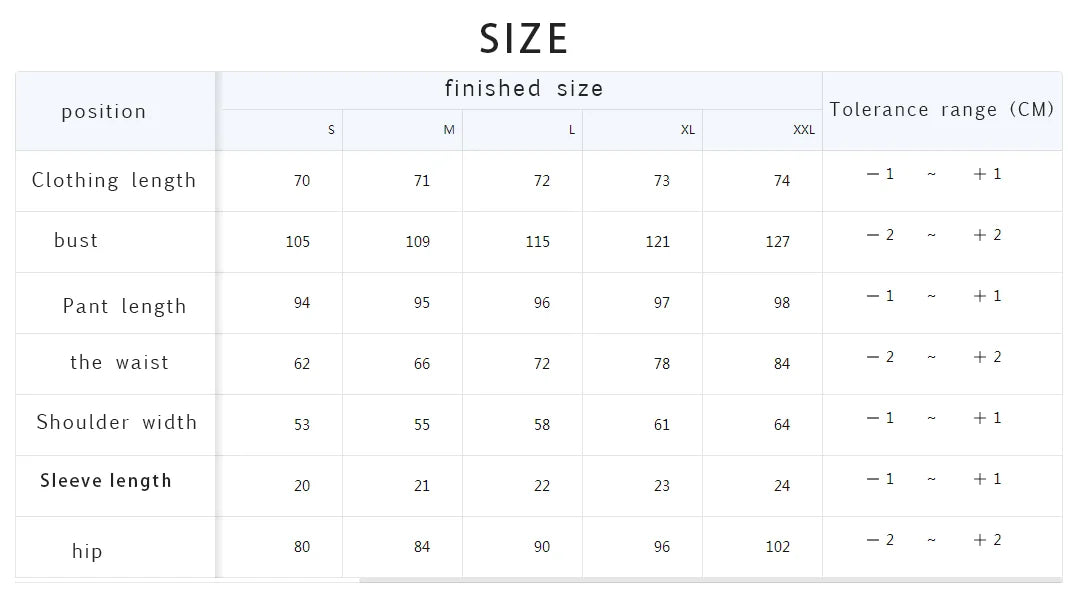Select the XL size column header
This screenshot has height=604, width=1080.
click(x=687, y=130)
